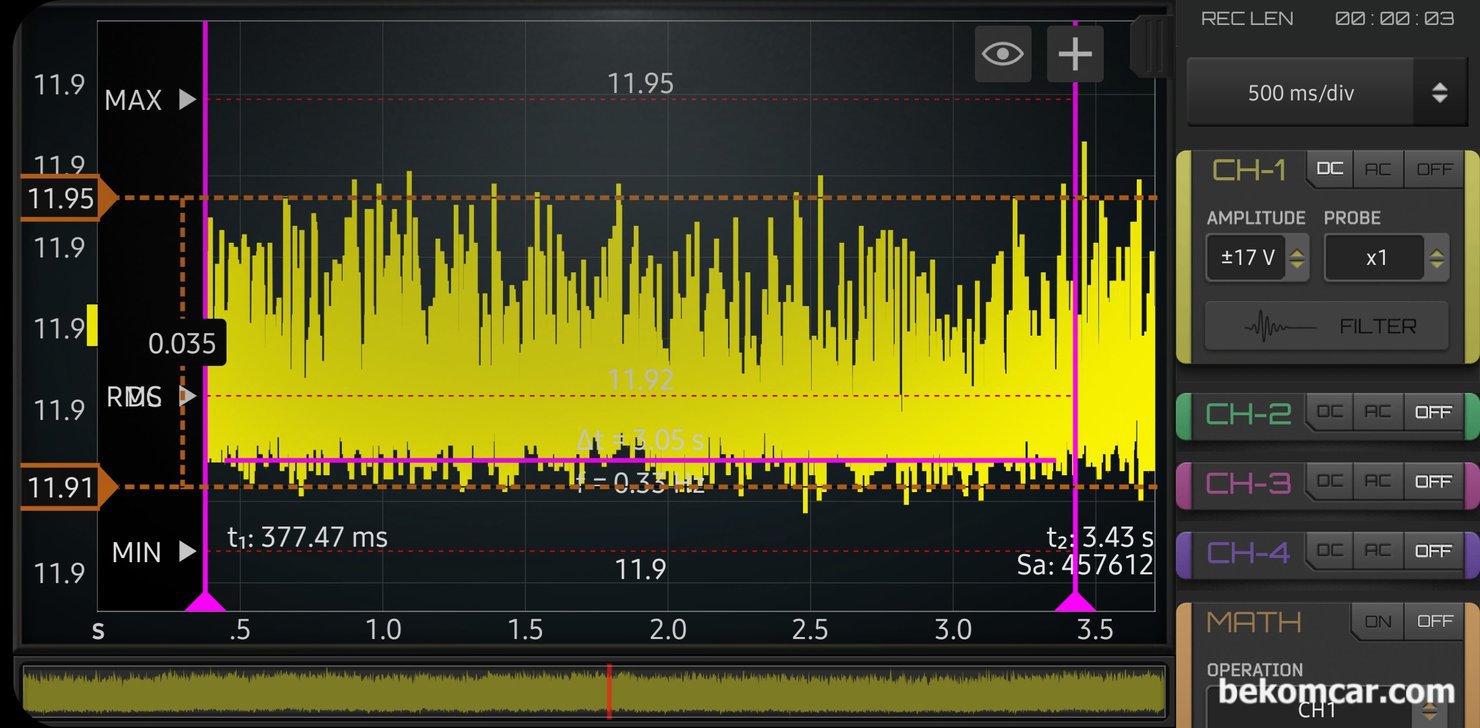
Task: Set CH-3 coupling to DC
Action: [x=1330, y=481]
